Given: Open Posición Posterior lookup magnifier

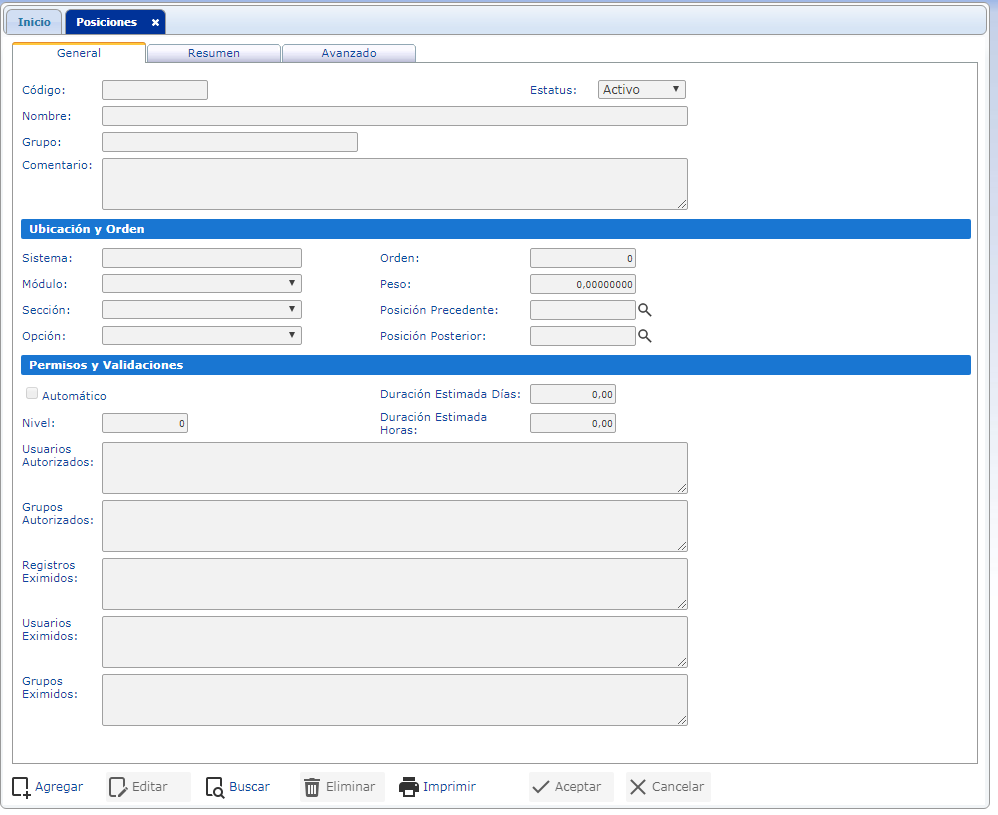Looking at the screenshot, I should pos(645,336).
